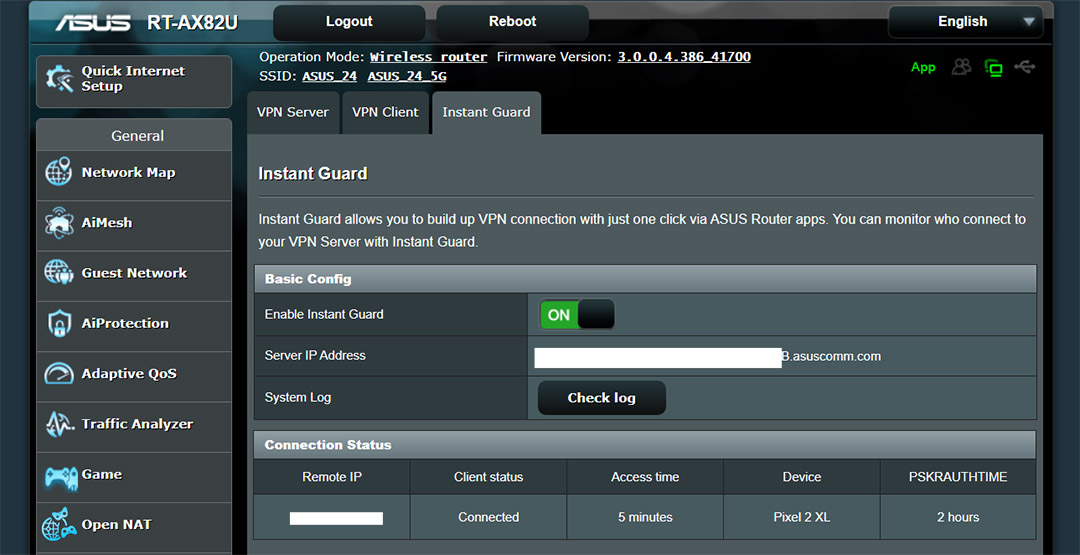Click the Basic Config section header
The image size is (1080, 555).
(645, 279)
